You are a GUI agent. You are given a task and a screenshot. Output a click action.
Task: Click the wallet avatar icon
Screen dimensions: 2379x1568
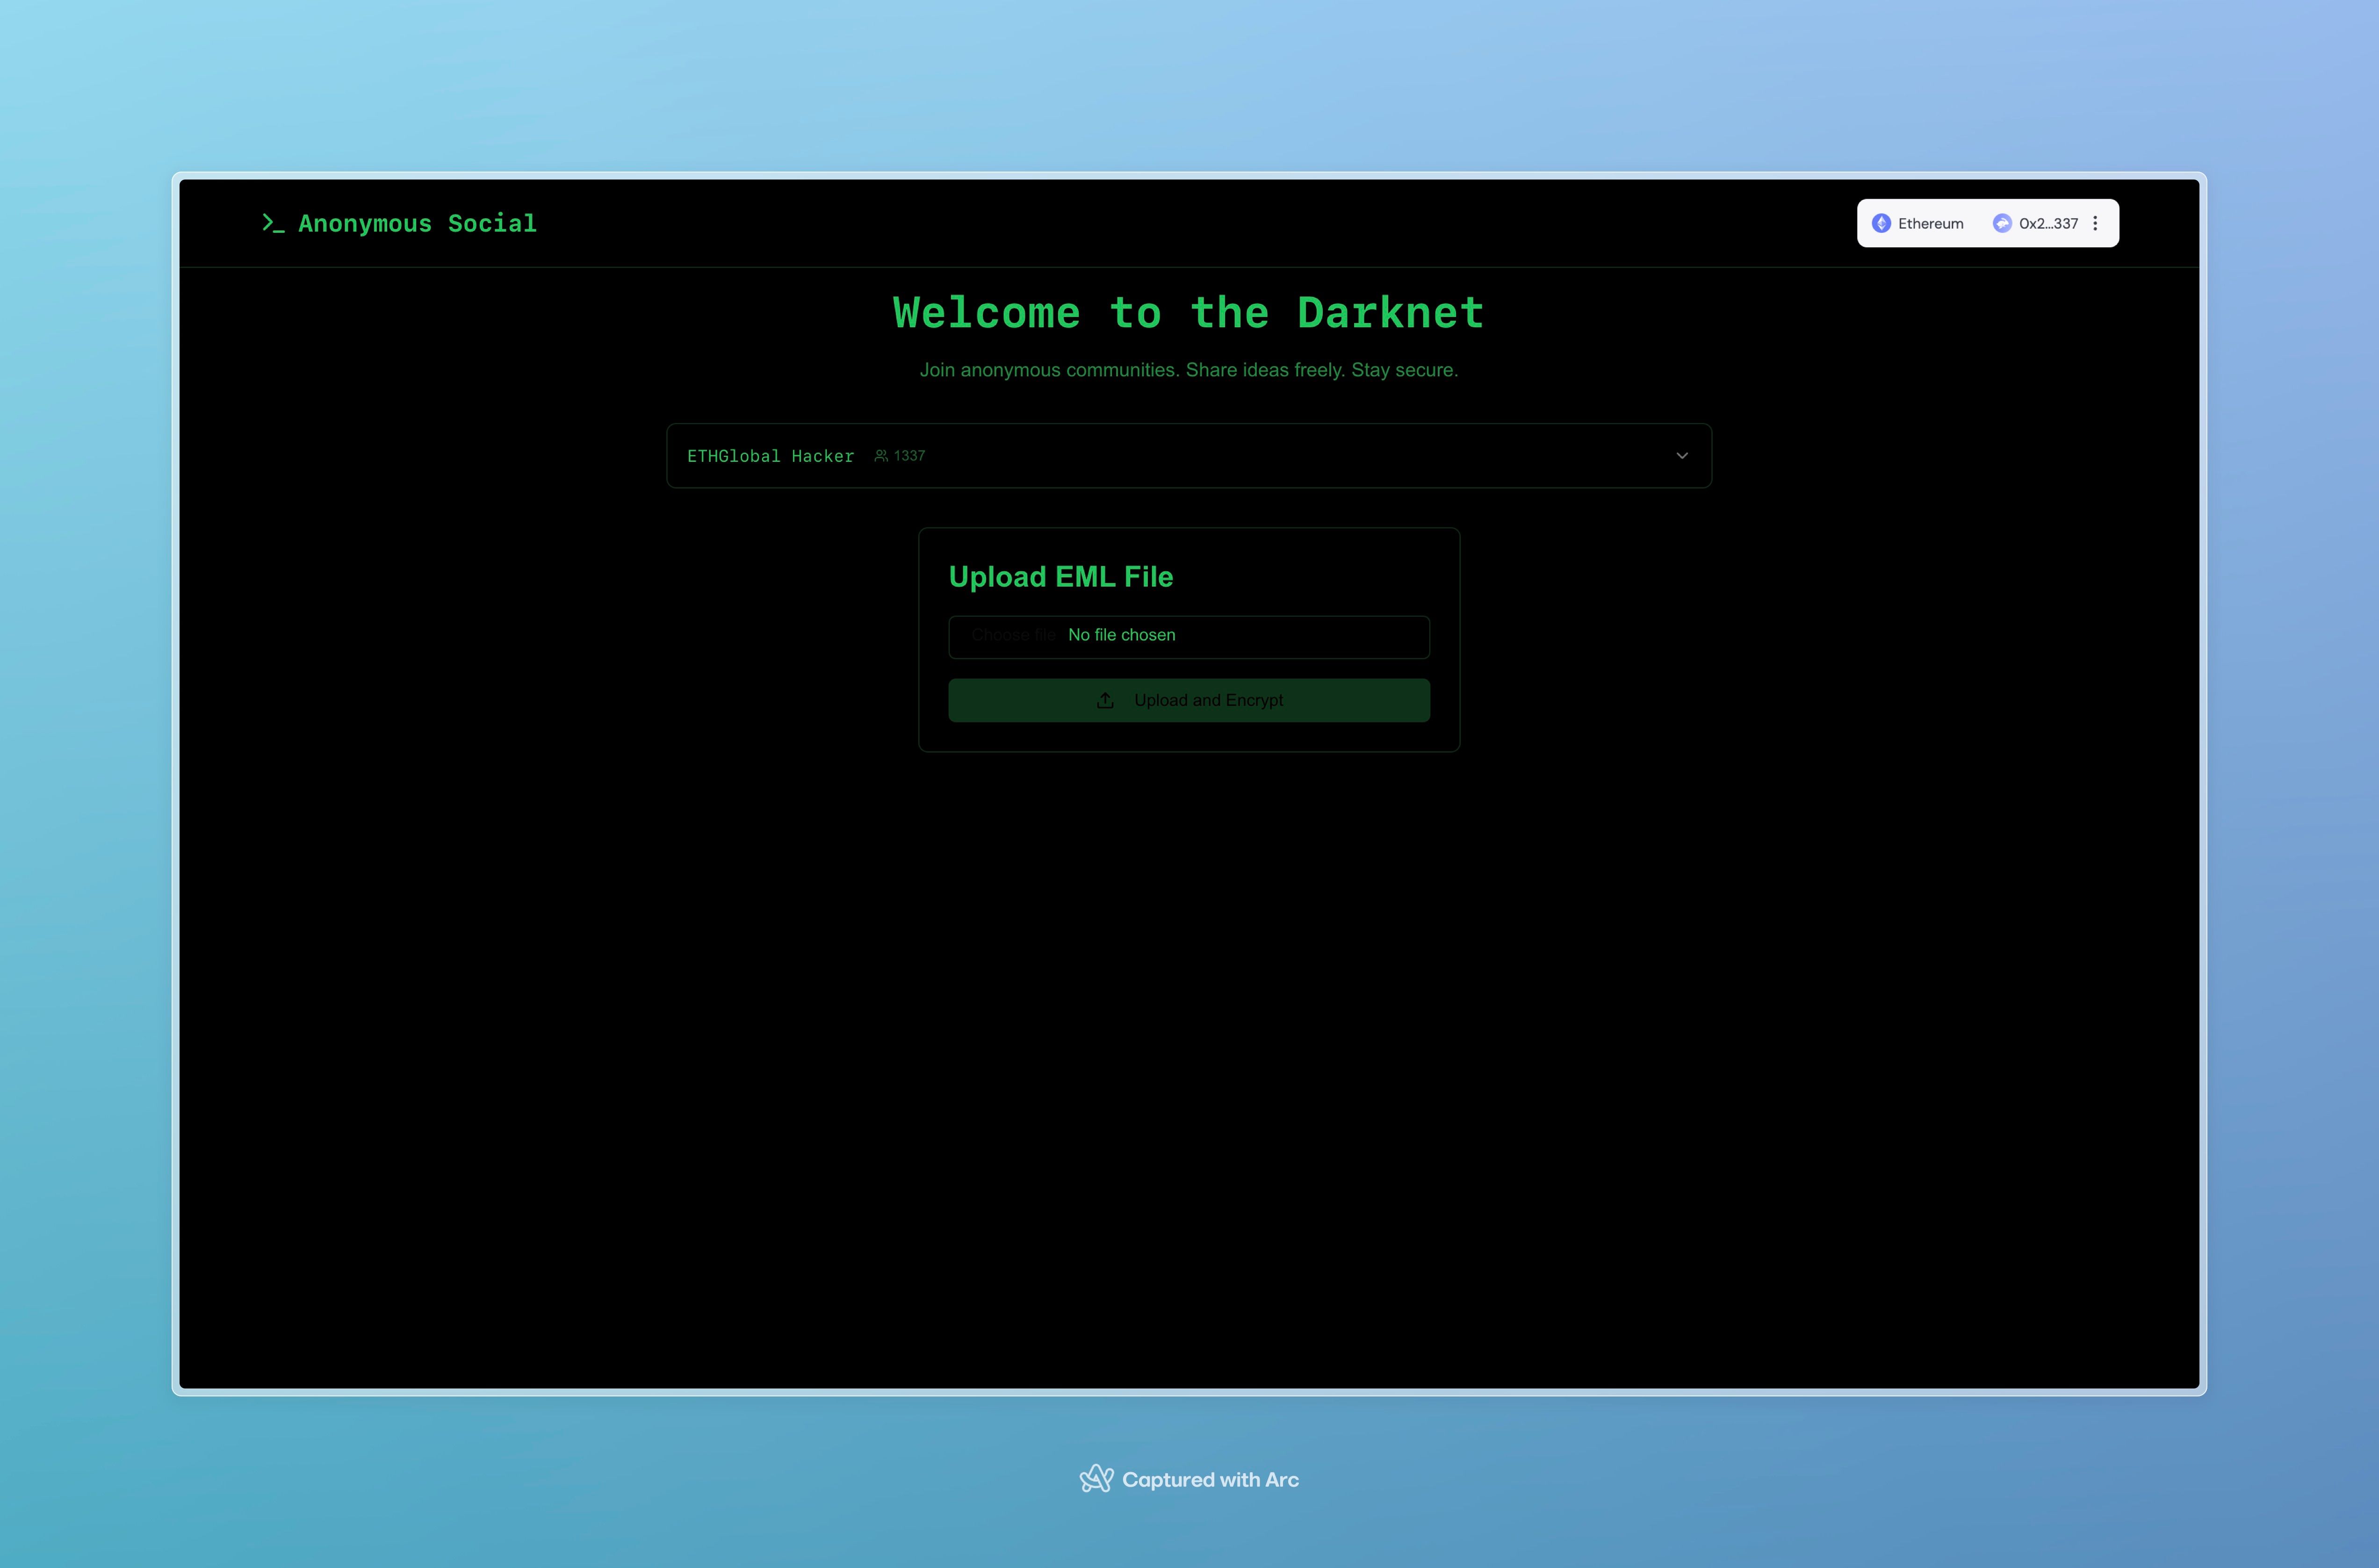click(x=2002, y=223)
